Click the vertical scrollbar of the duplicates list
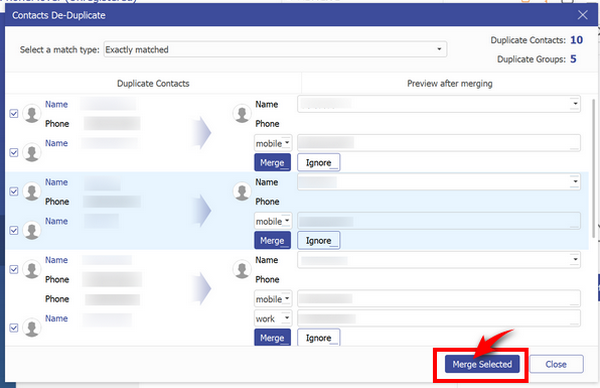600x388 pixels. (594, 168)
